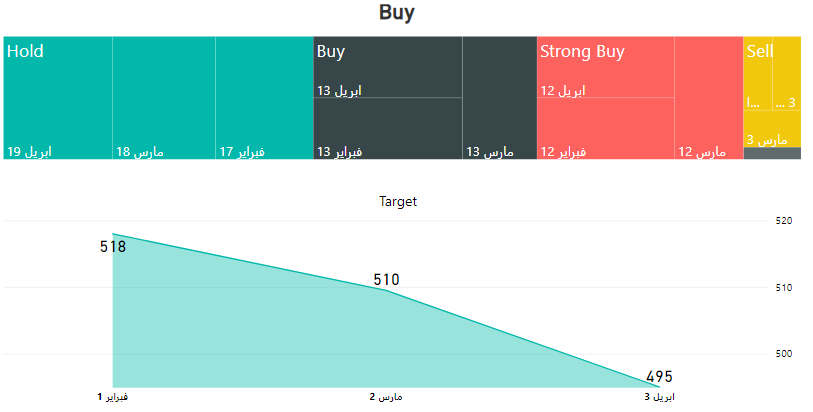Select the top-left Sell tile labeled Sell

tap(758, 73)
